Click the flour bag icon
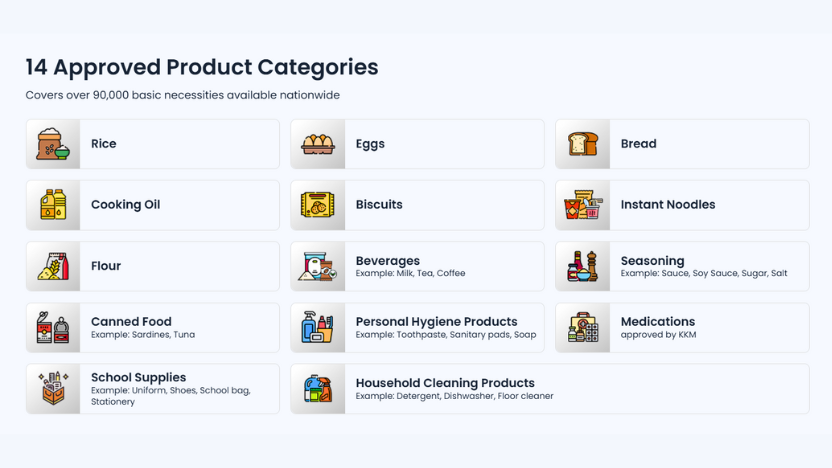832x468 pixels. click(x=53, y=266)
